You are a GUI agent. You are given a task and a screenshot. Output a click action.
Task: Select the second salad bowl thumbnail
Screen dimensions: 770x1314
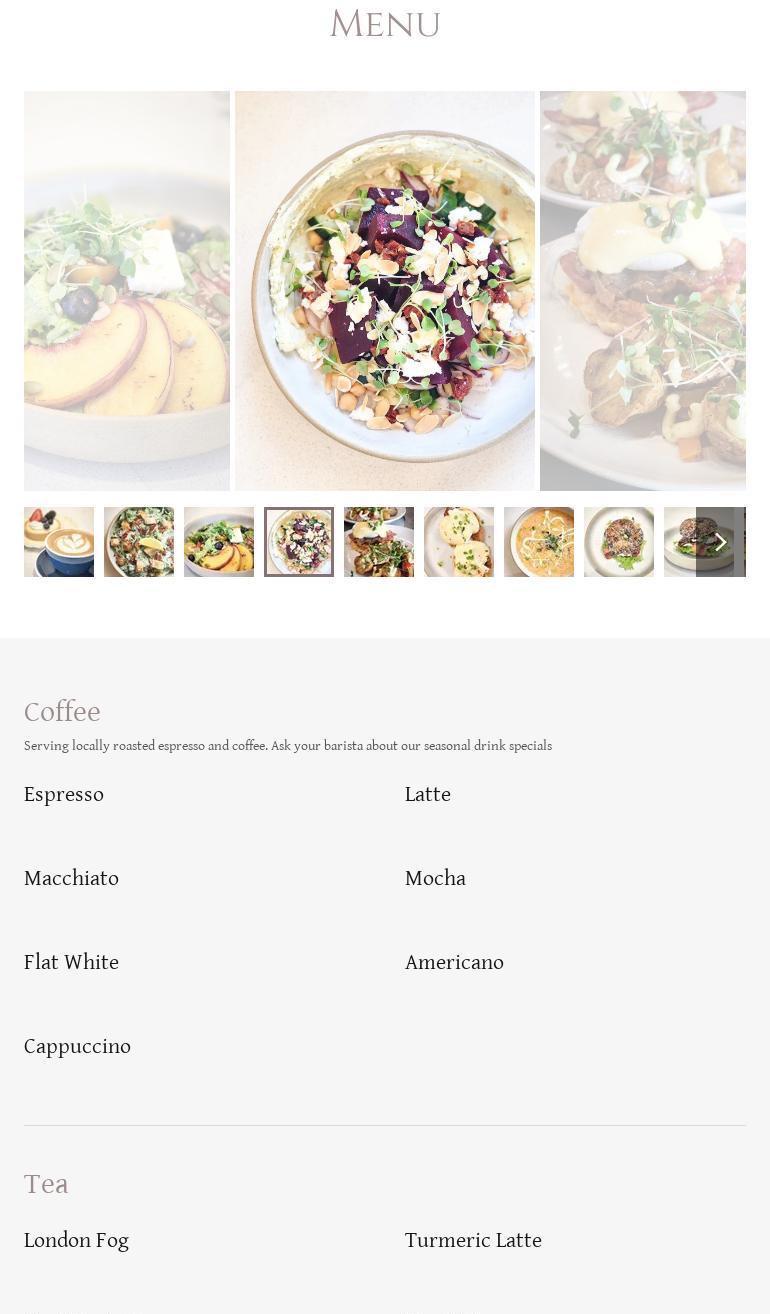tap(139, 542)
